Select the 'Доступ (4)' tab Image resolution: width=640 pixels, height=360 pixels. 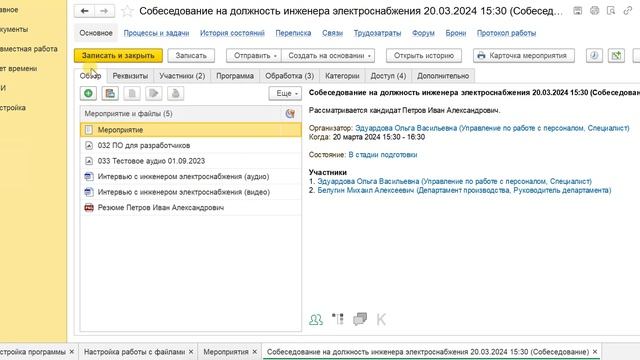[388, 76]
